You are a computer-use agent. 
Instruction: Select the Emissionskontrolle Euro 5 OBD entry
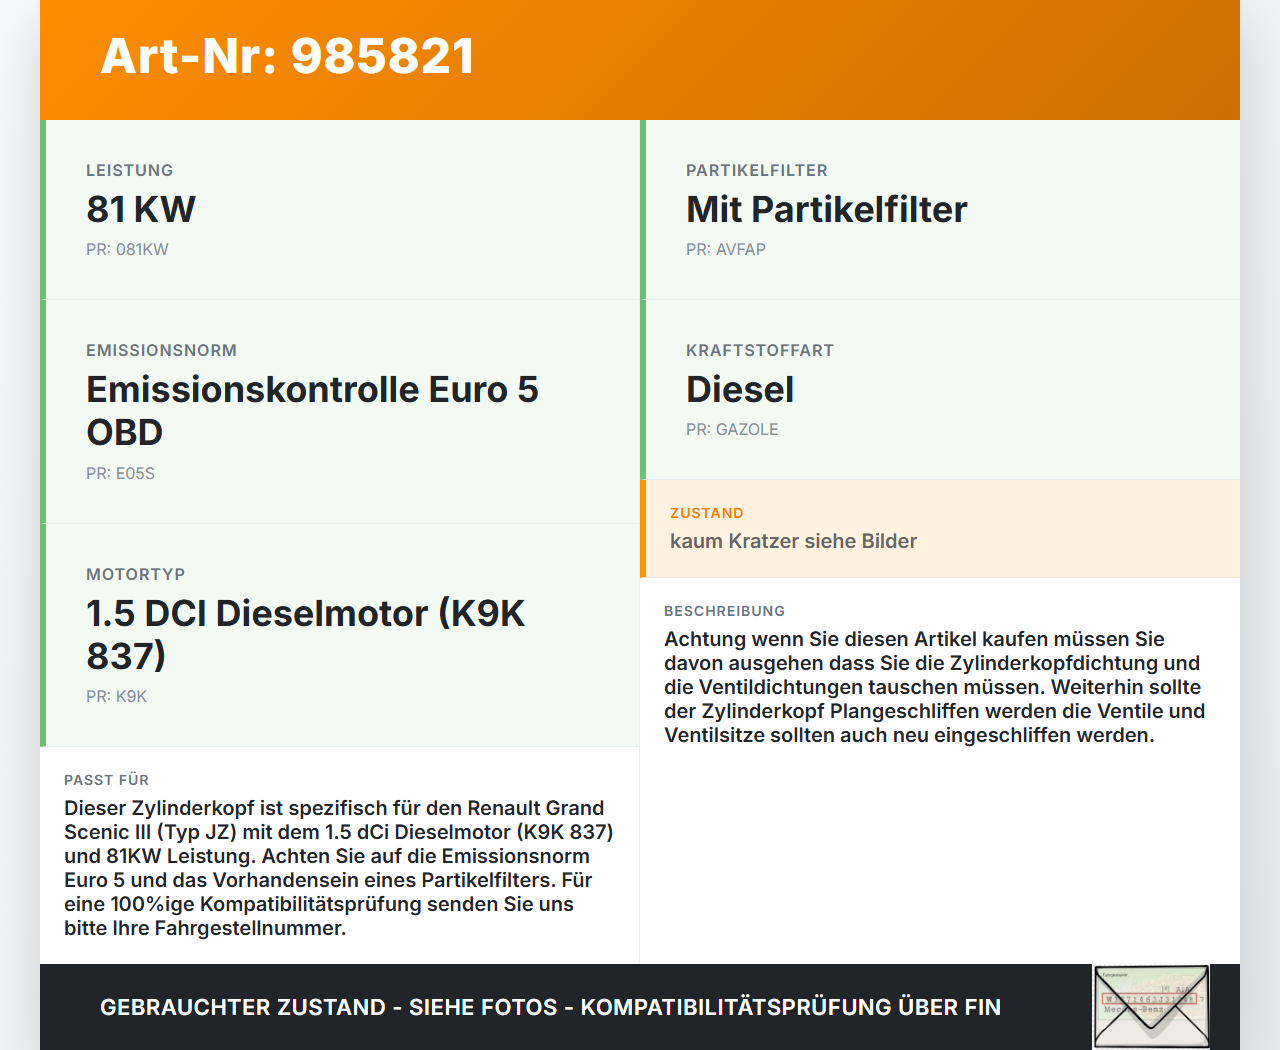[312, 410]
